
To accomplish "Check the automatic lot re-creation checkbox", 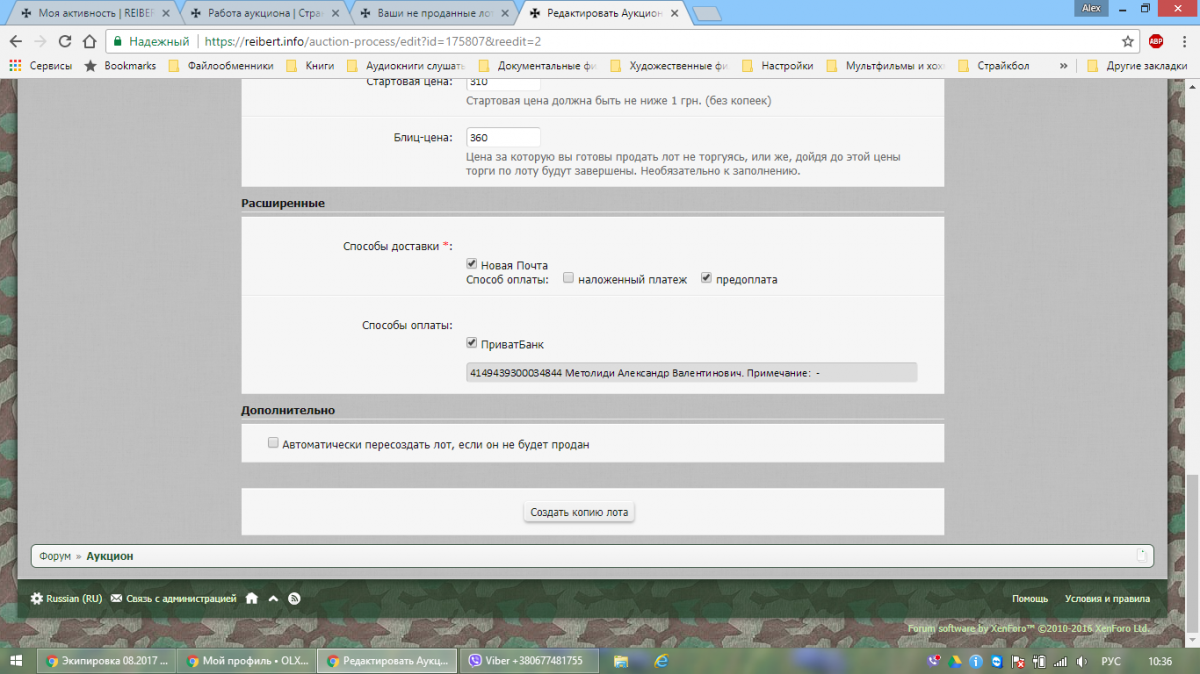I will click(273, 443).
